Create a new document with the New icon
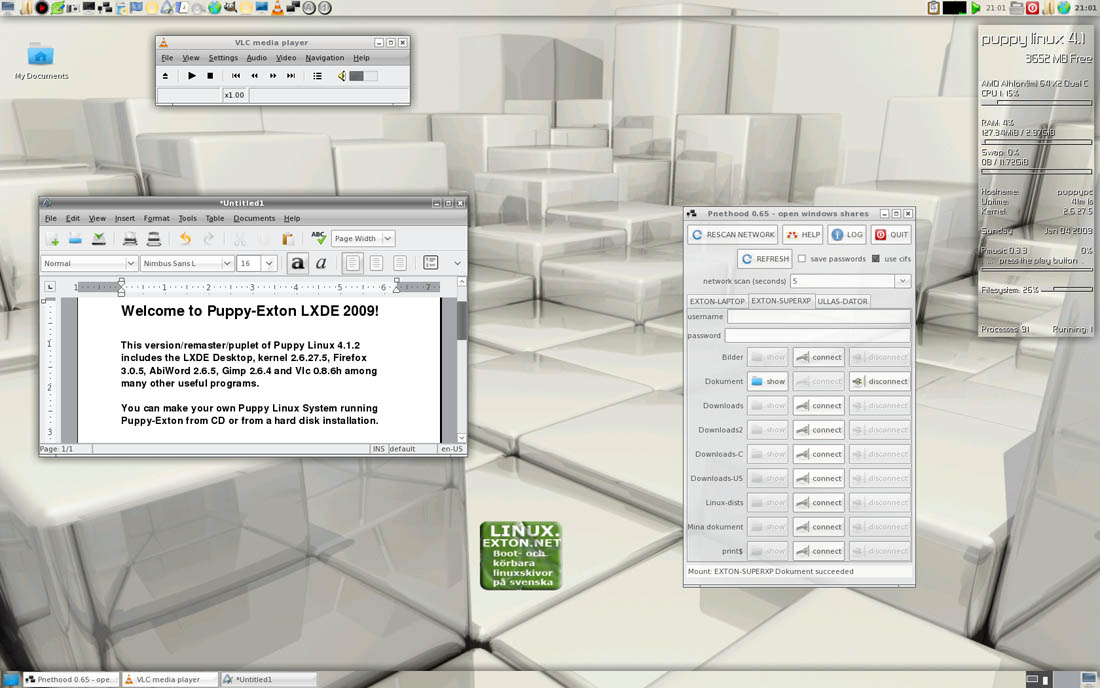 point(52,239)
